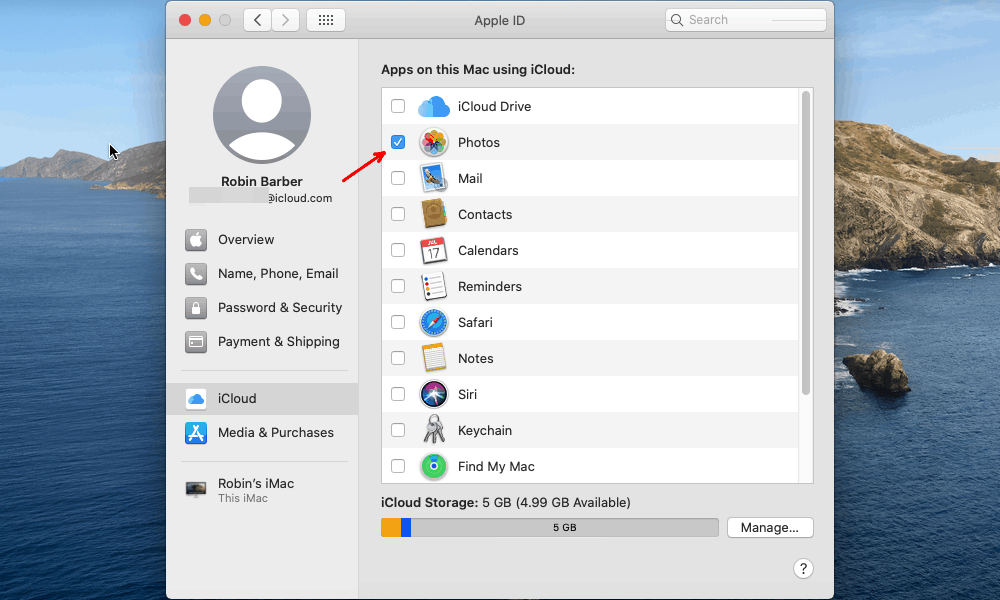Image resolution: width=1000 pixels, height=600 pixels.
Task: Click the Photos label text
Action: 479,142
